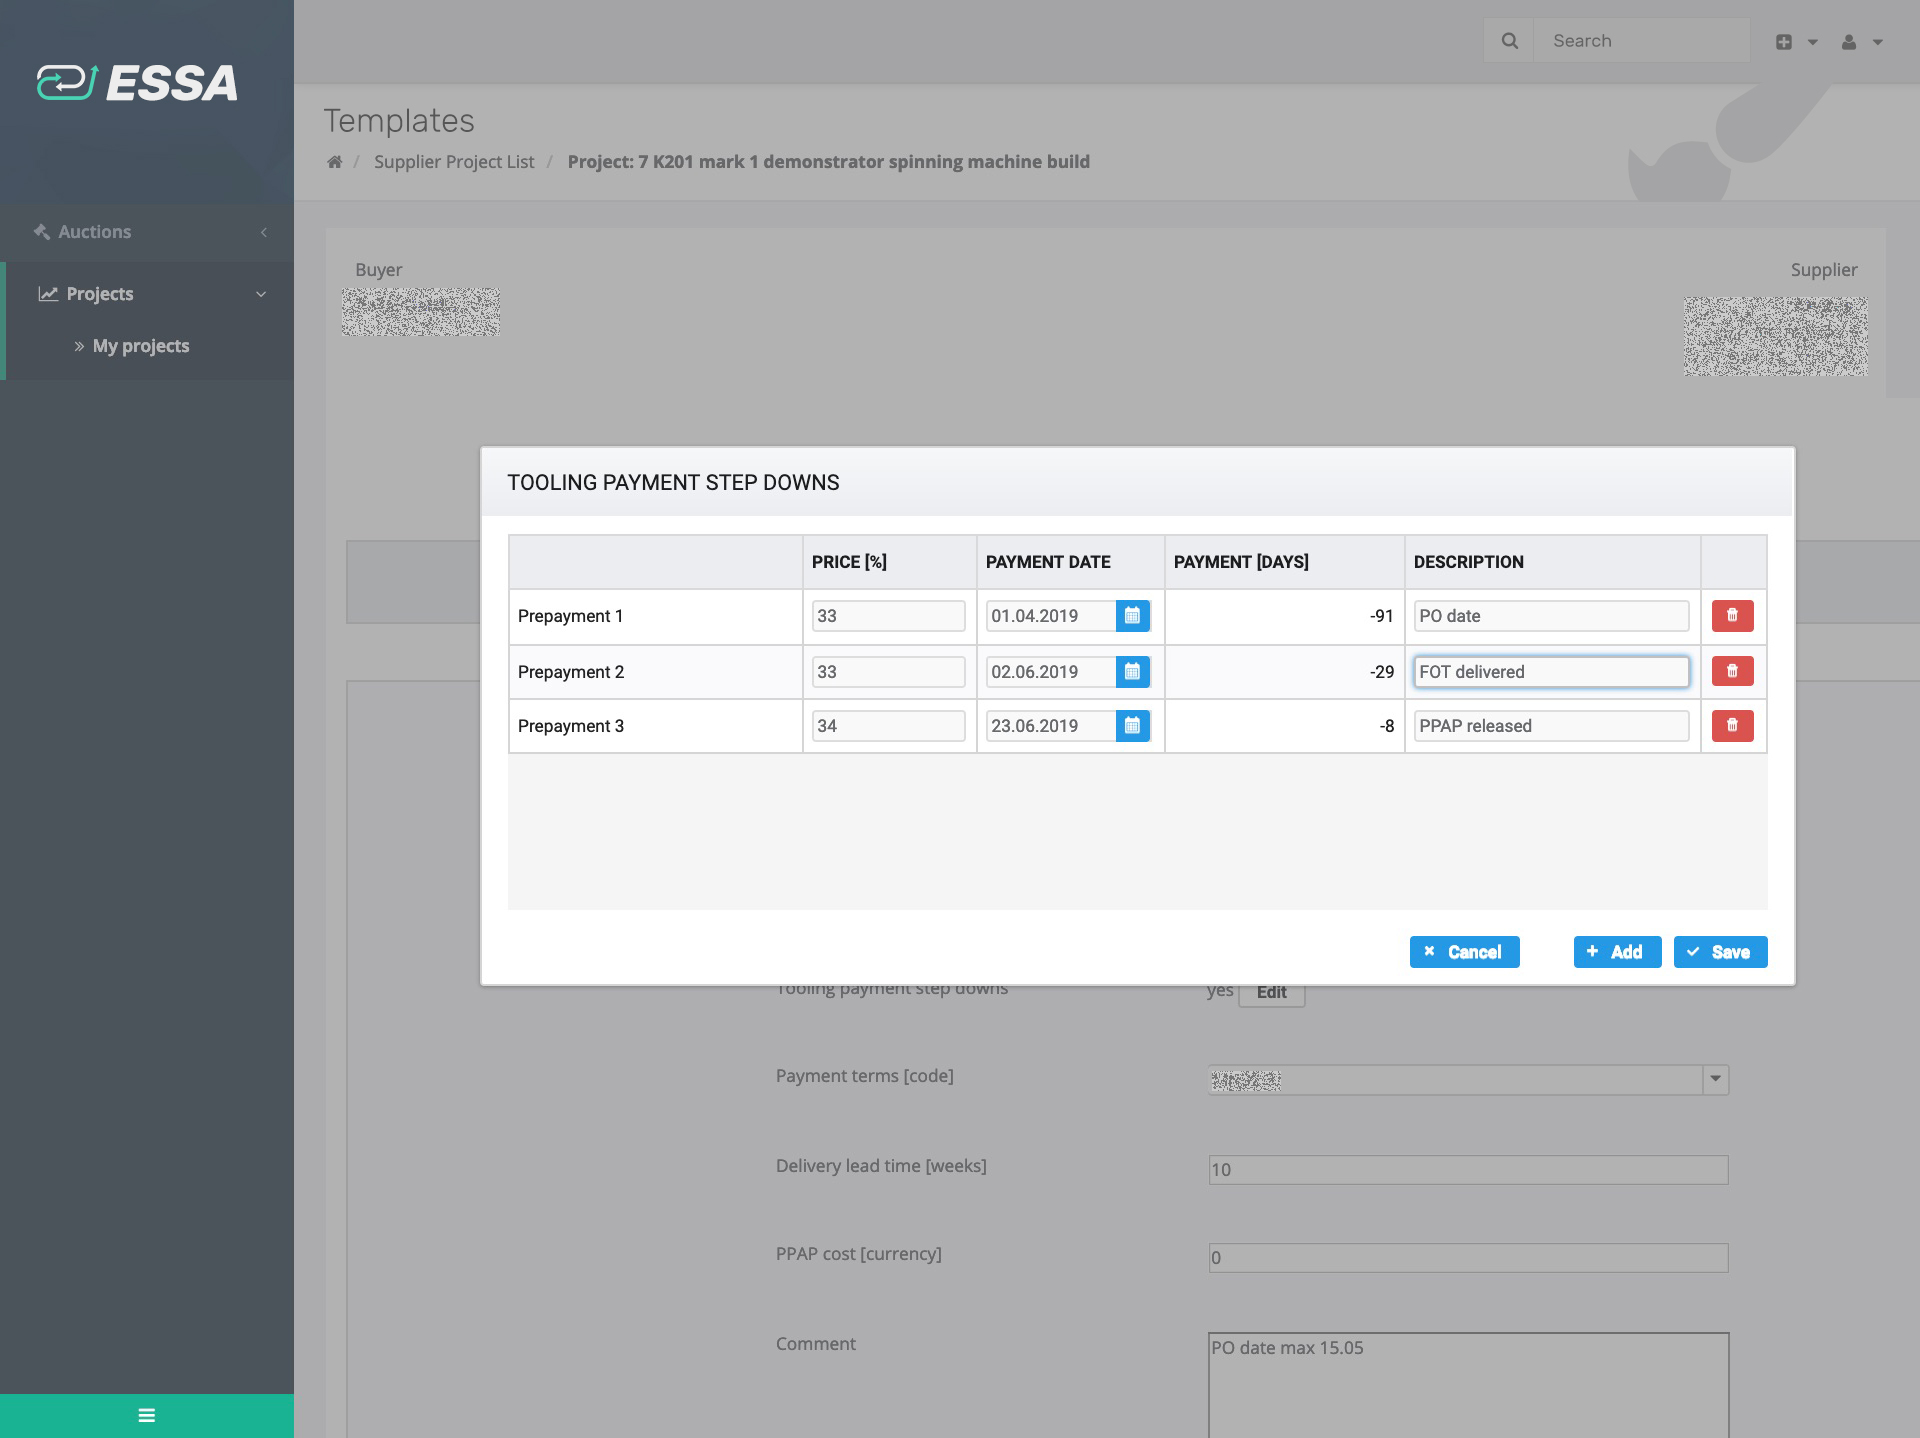Click the home breadcrumb icon

(334, 162)
